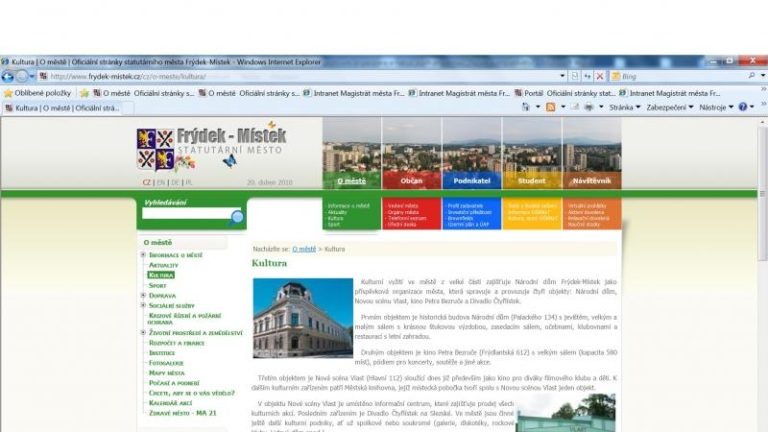
Task: Open the blue 'Podnikatel' main tab
Action: click(x=472, y=181)
